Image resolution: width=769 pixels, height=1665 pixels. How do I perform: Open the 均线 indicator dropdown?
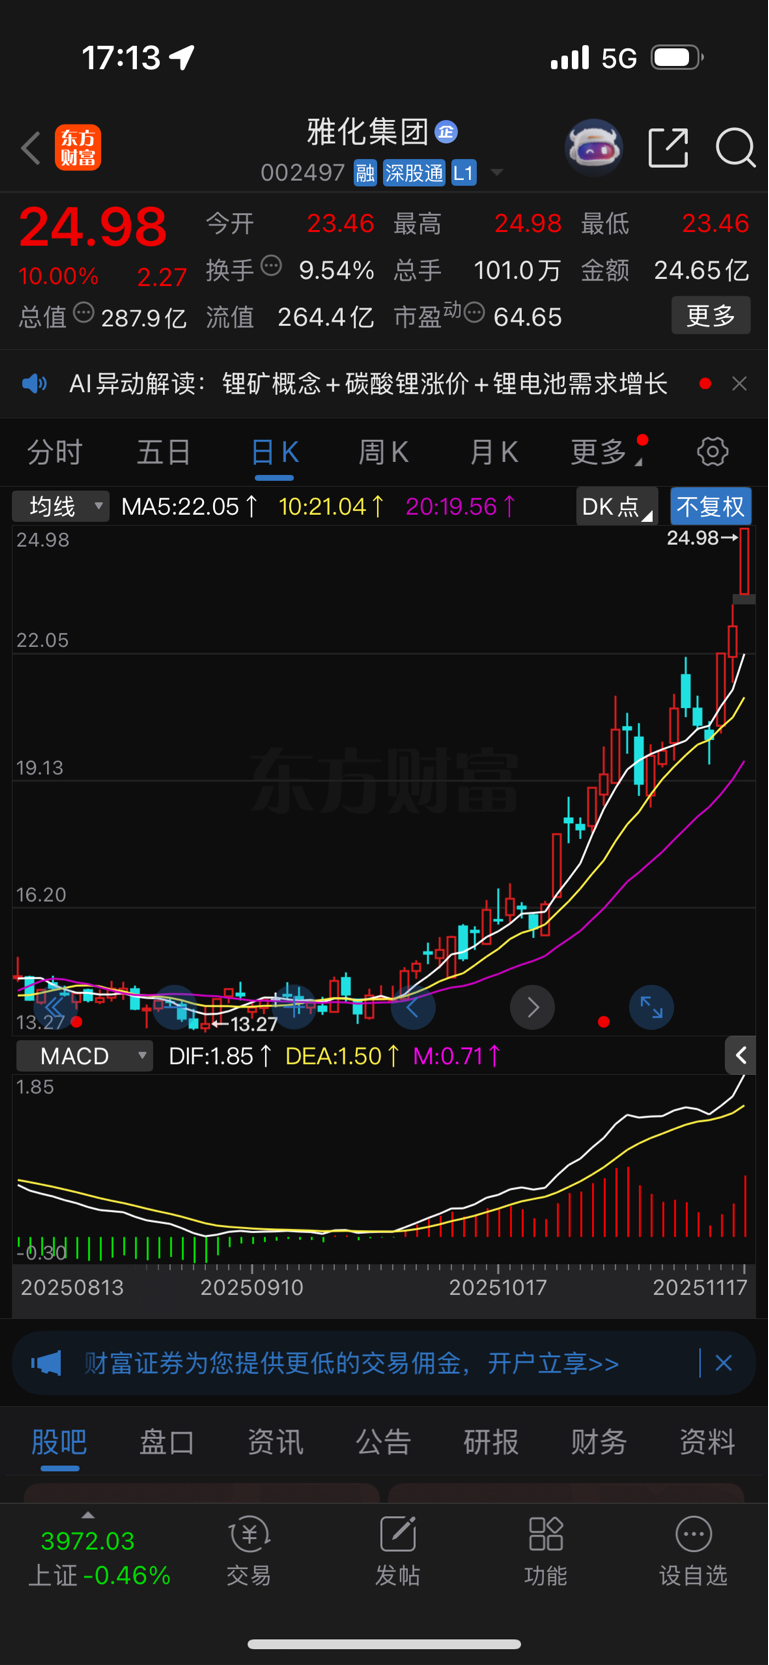point(60,507)
